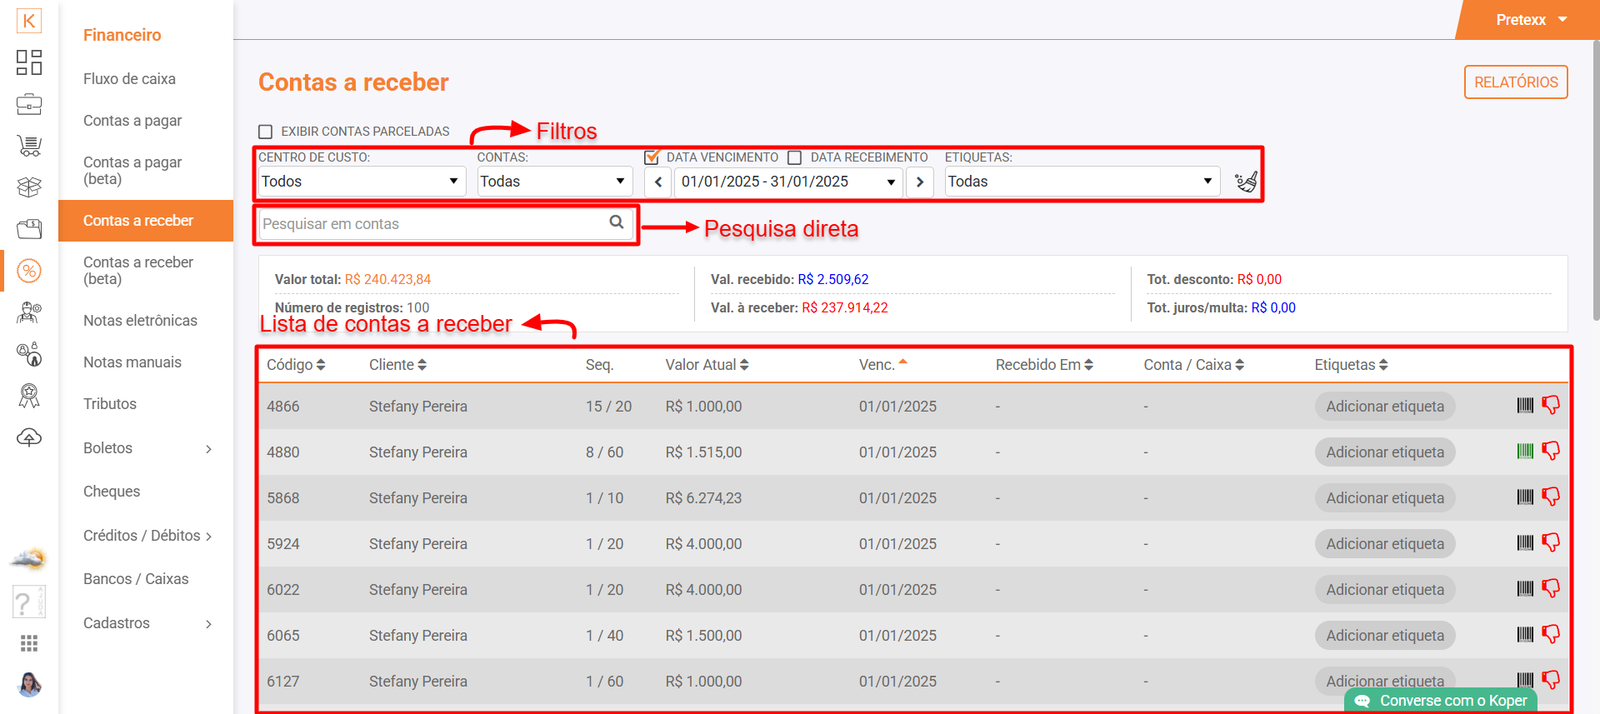Enable Exibir Contas Parceladas checkbox
The width and height of the screenshot is (1600, 714).
tap(266, 131)
